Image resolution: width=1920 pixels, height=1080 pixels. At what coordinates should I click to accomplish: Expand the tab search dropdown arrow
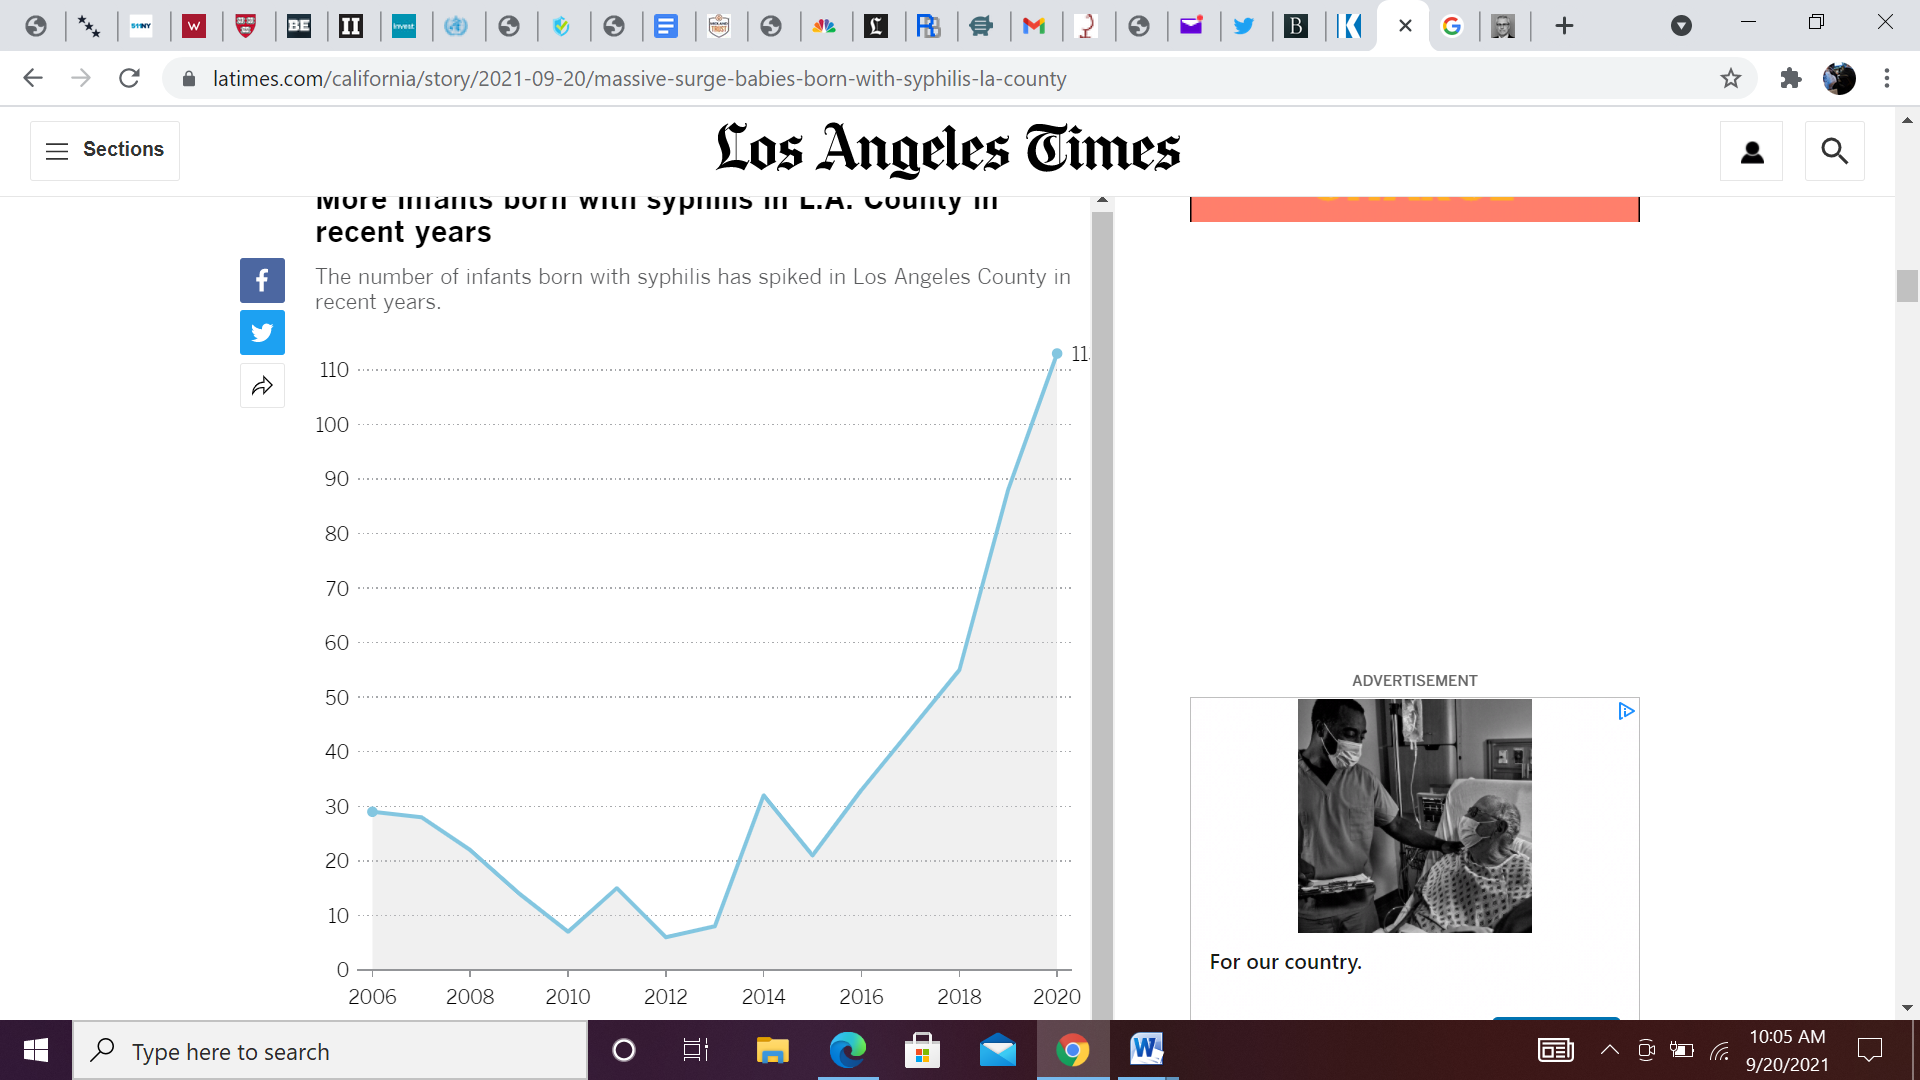(x=1681, y=26)
